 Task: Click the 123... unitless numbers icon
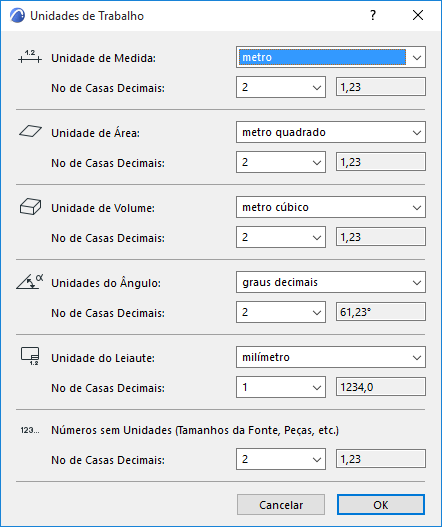(30, 430)
